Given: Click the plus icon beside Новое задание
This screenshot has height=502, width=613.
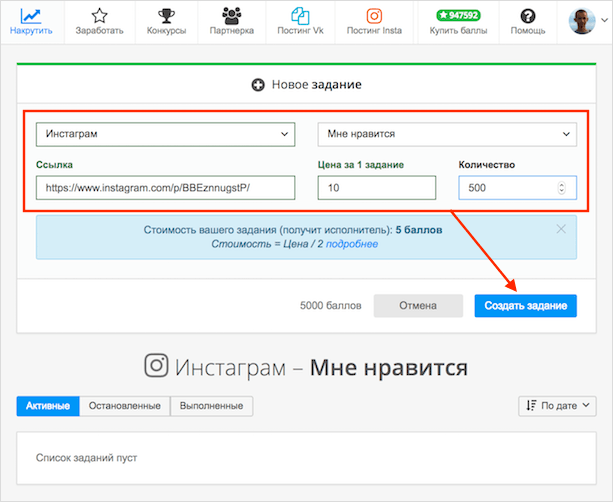Looking at the screenshot, I should [x=258, y=85].
